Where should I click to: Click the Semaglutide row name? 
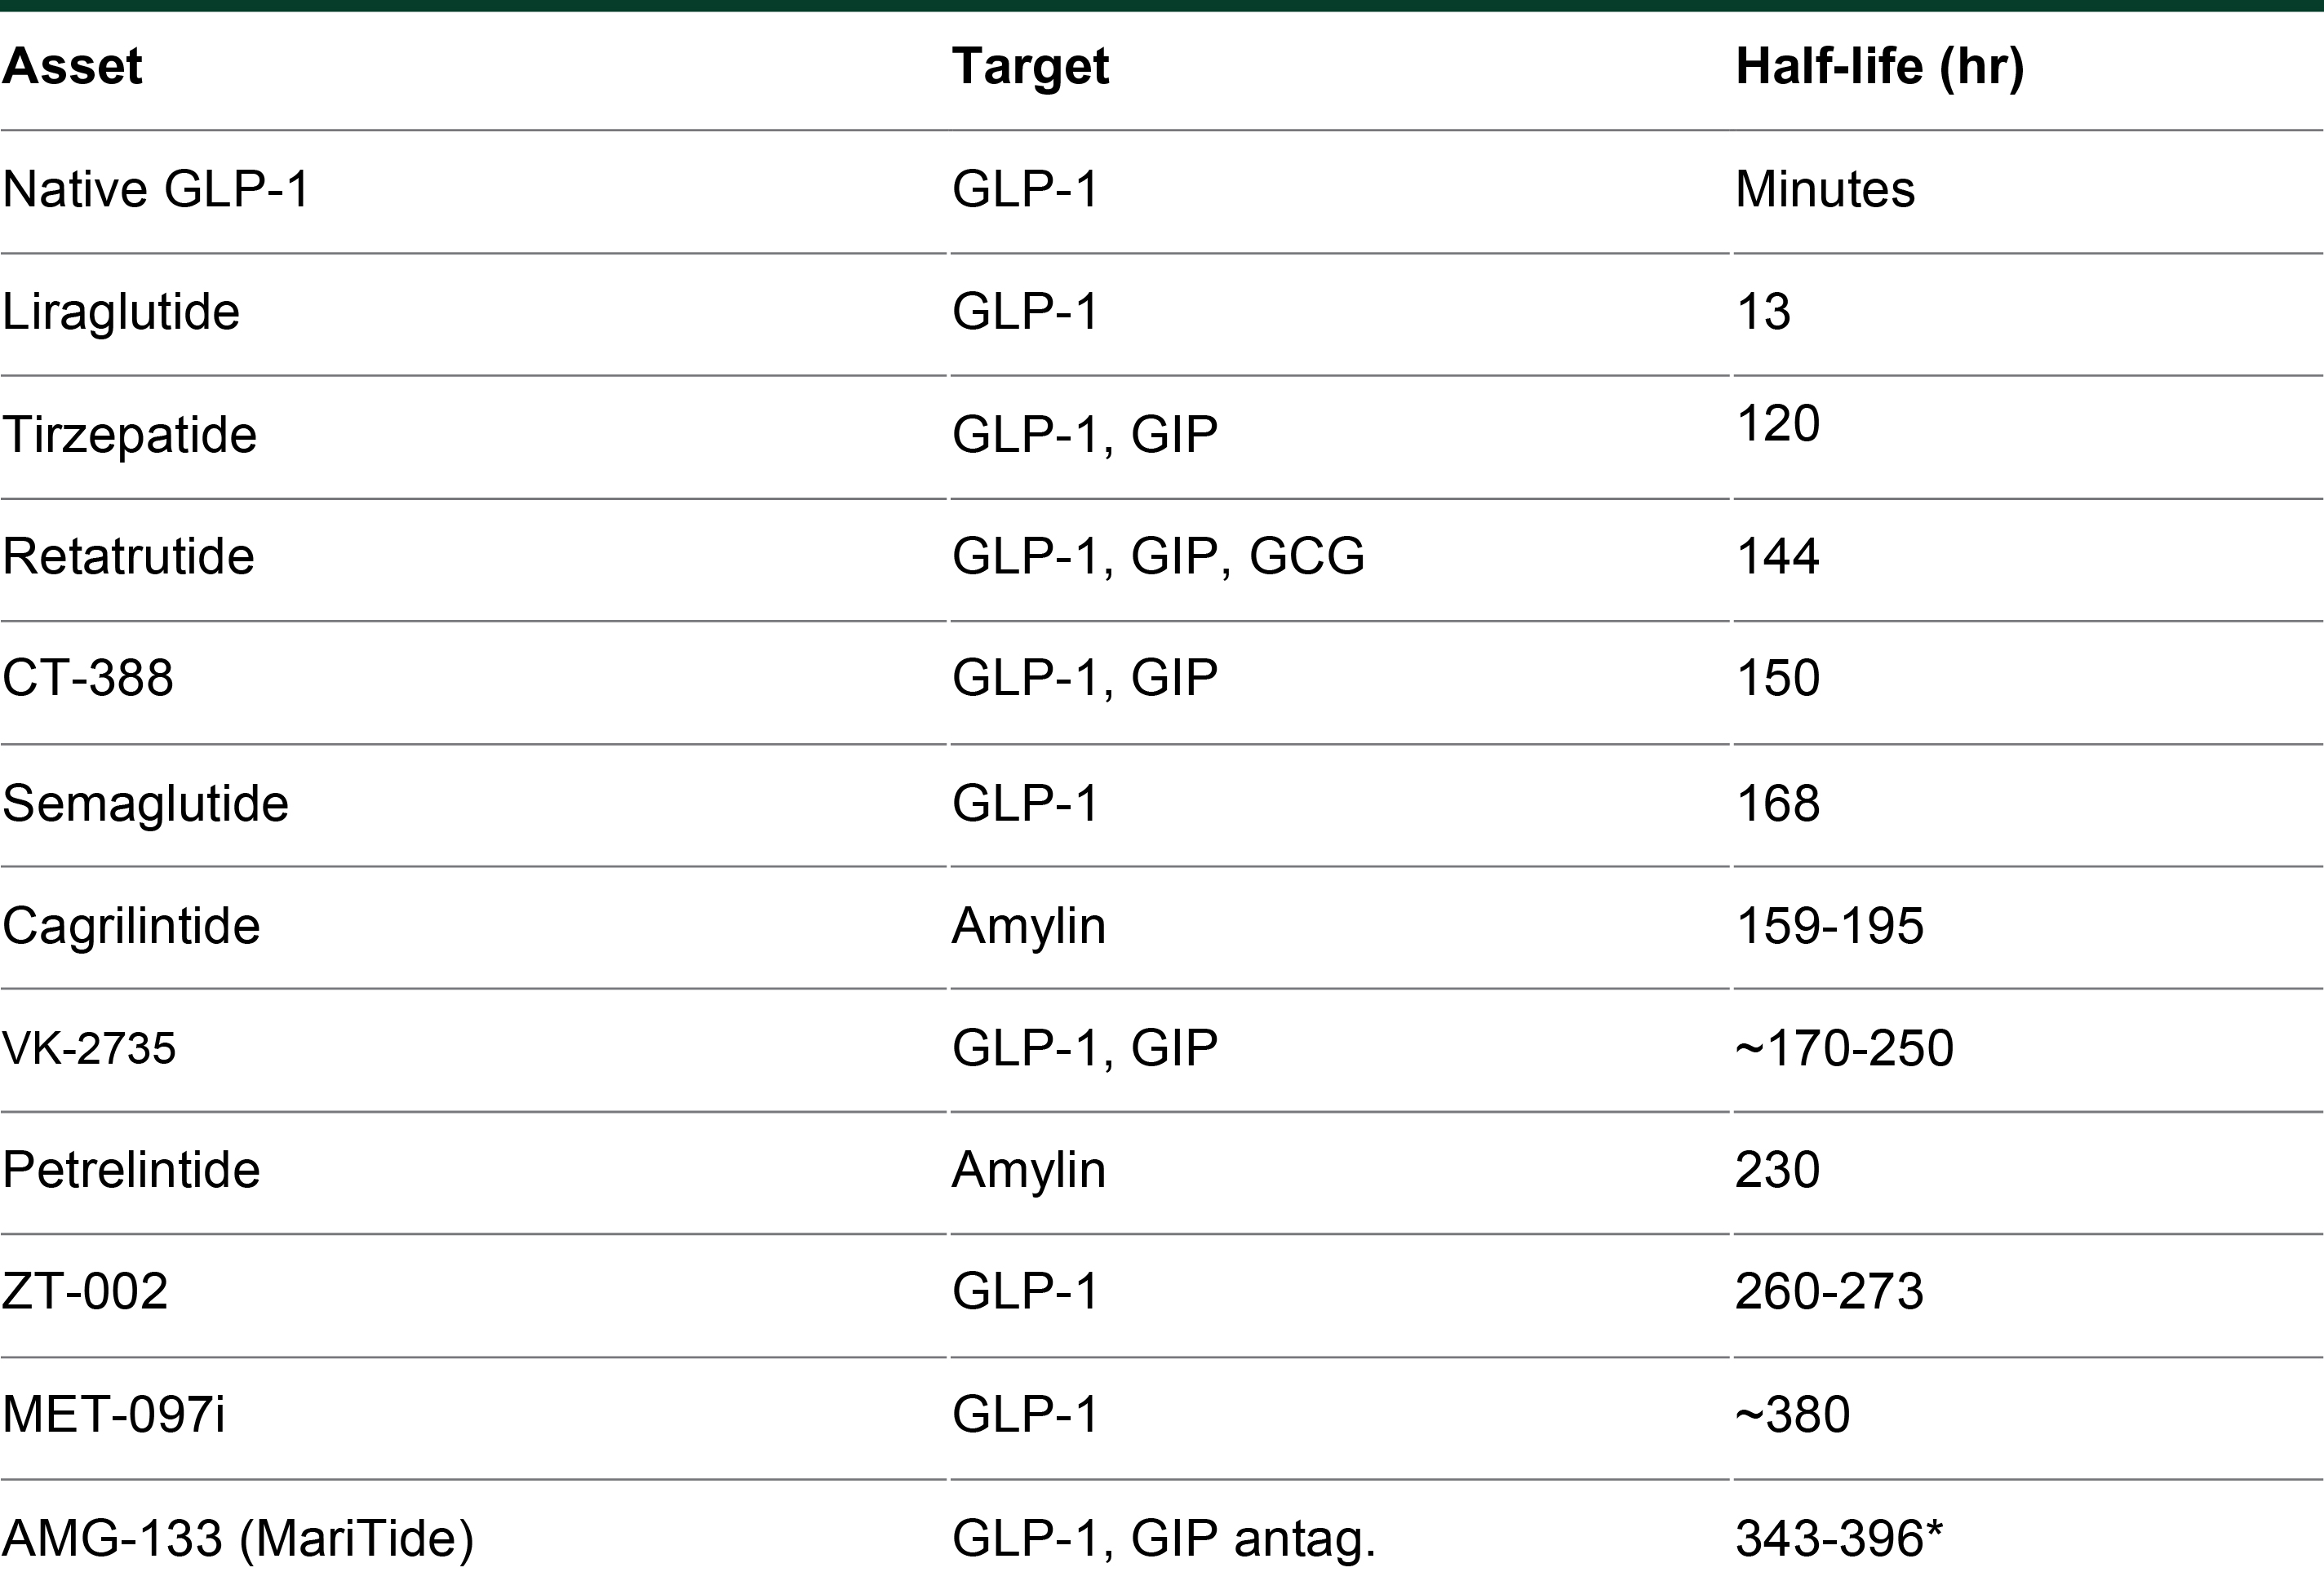146,803
